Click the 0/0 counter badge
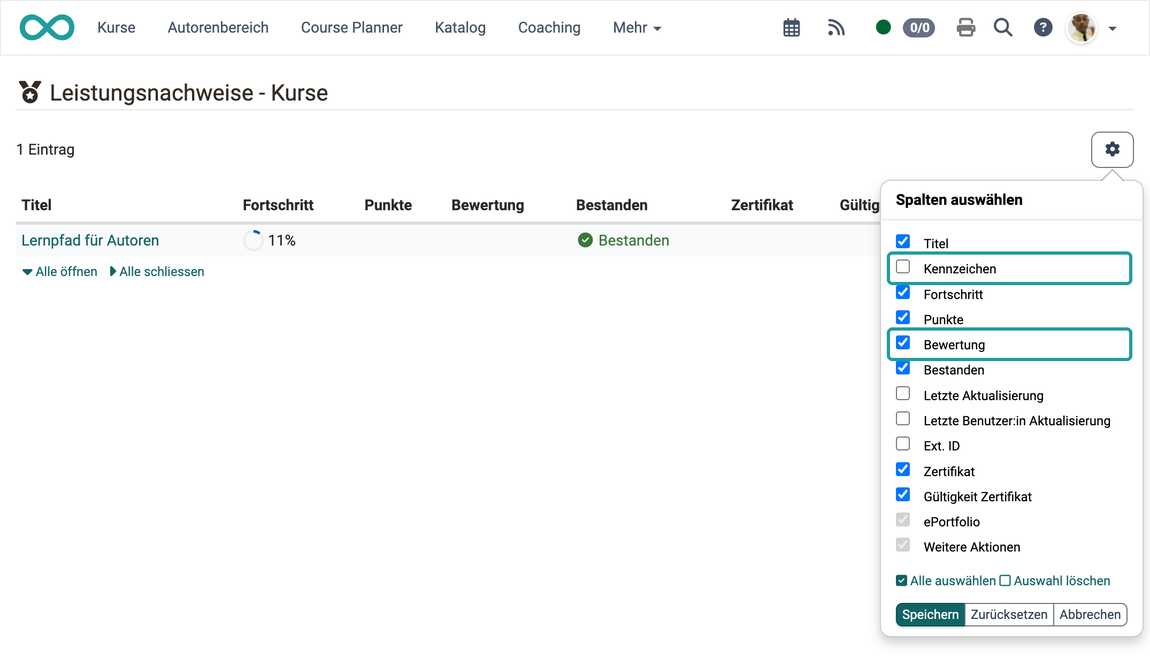Screen dimensions: 1150x658 pyautogui.click(x=919, y=28)
